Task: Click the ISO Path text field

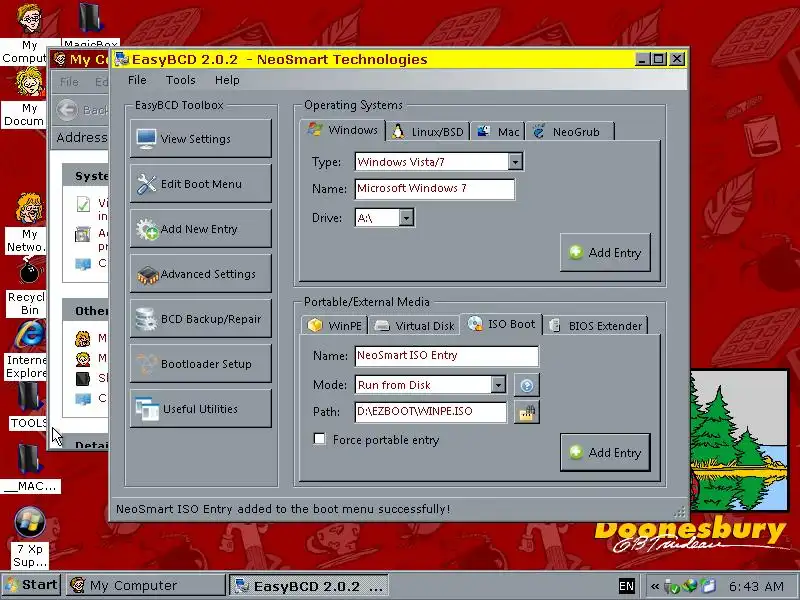Action: click(431, 411)
